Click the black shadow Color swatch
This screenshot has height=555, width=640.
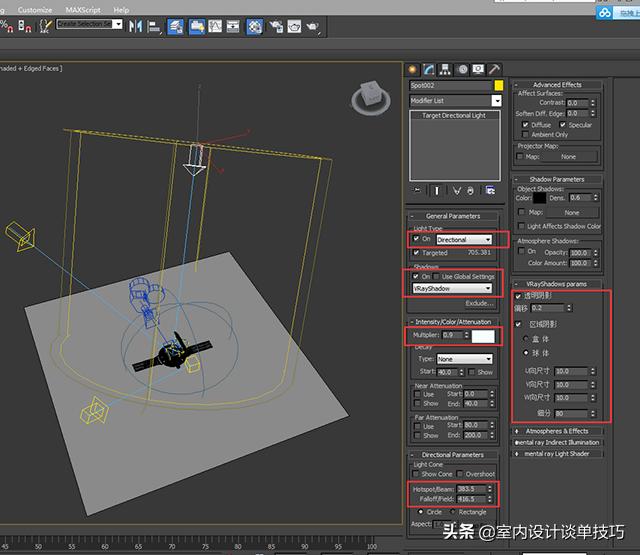[x=539, y=198]
